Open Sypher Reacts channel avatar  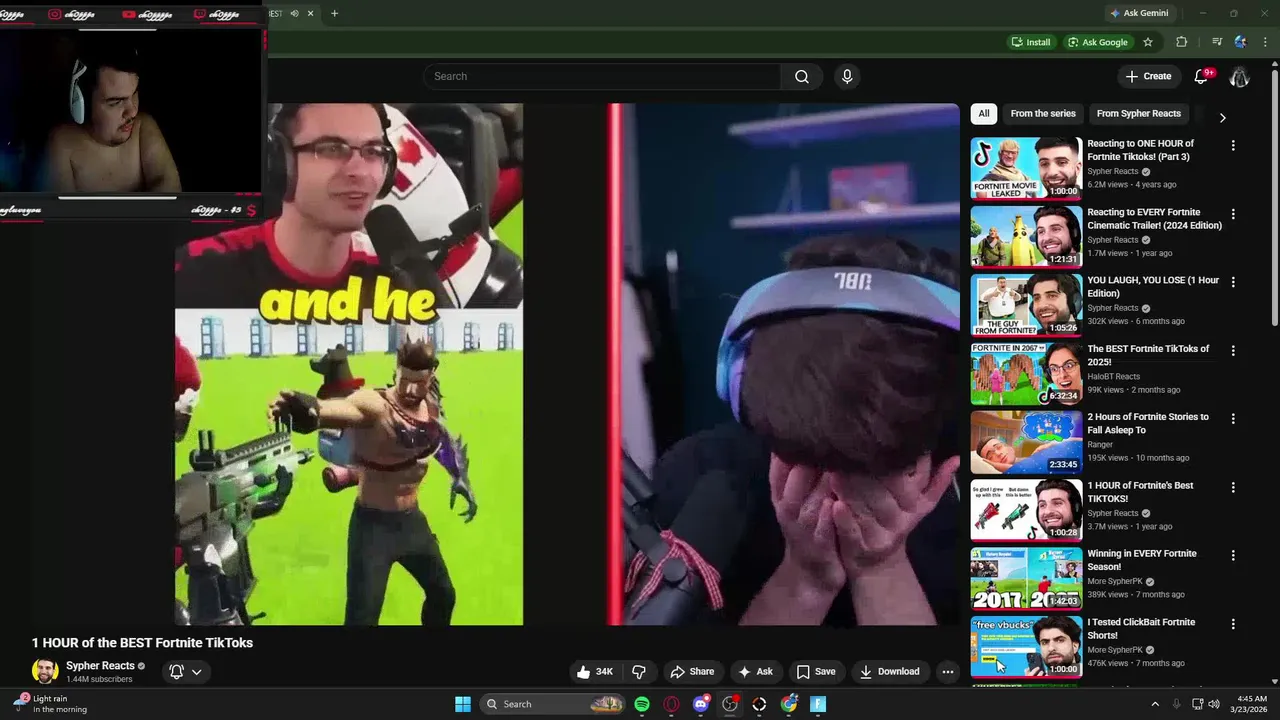[x=45, y=672]
